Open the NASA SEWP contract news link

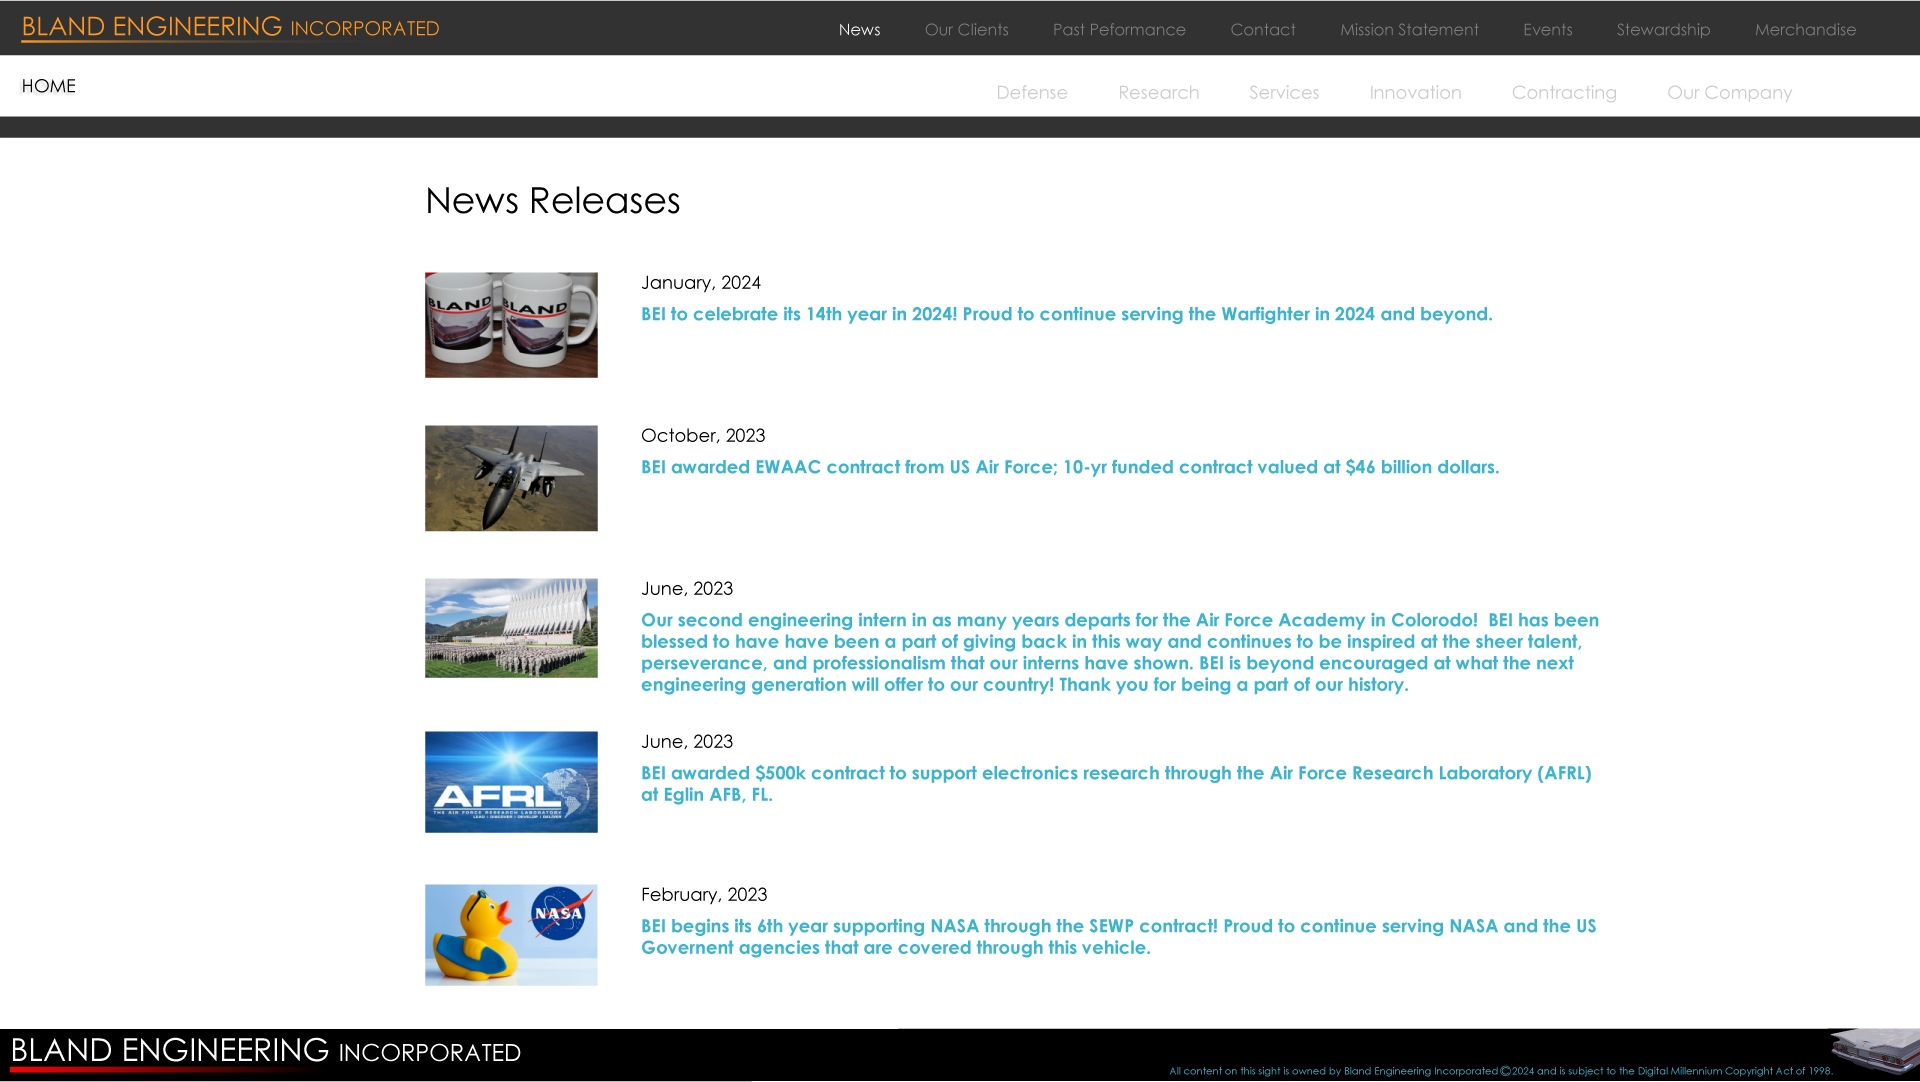1118,937
